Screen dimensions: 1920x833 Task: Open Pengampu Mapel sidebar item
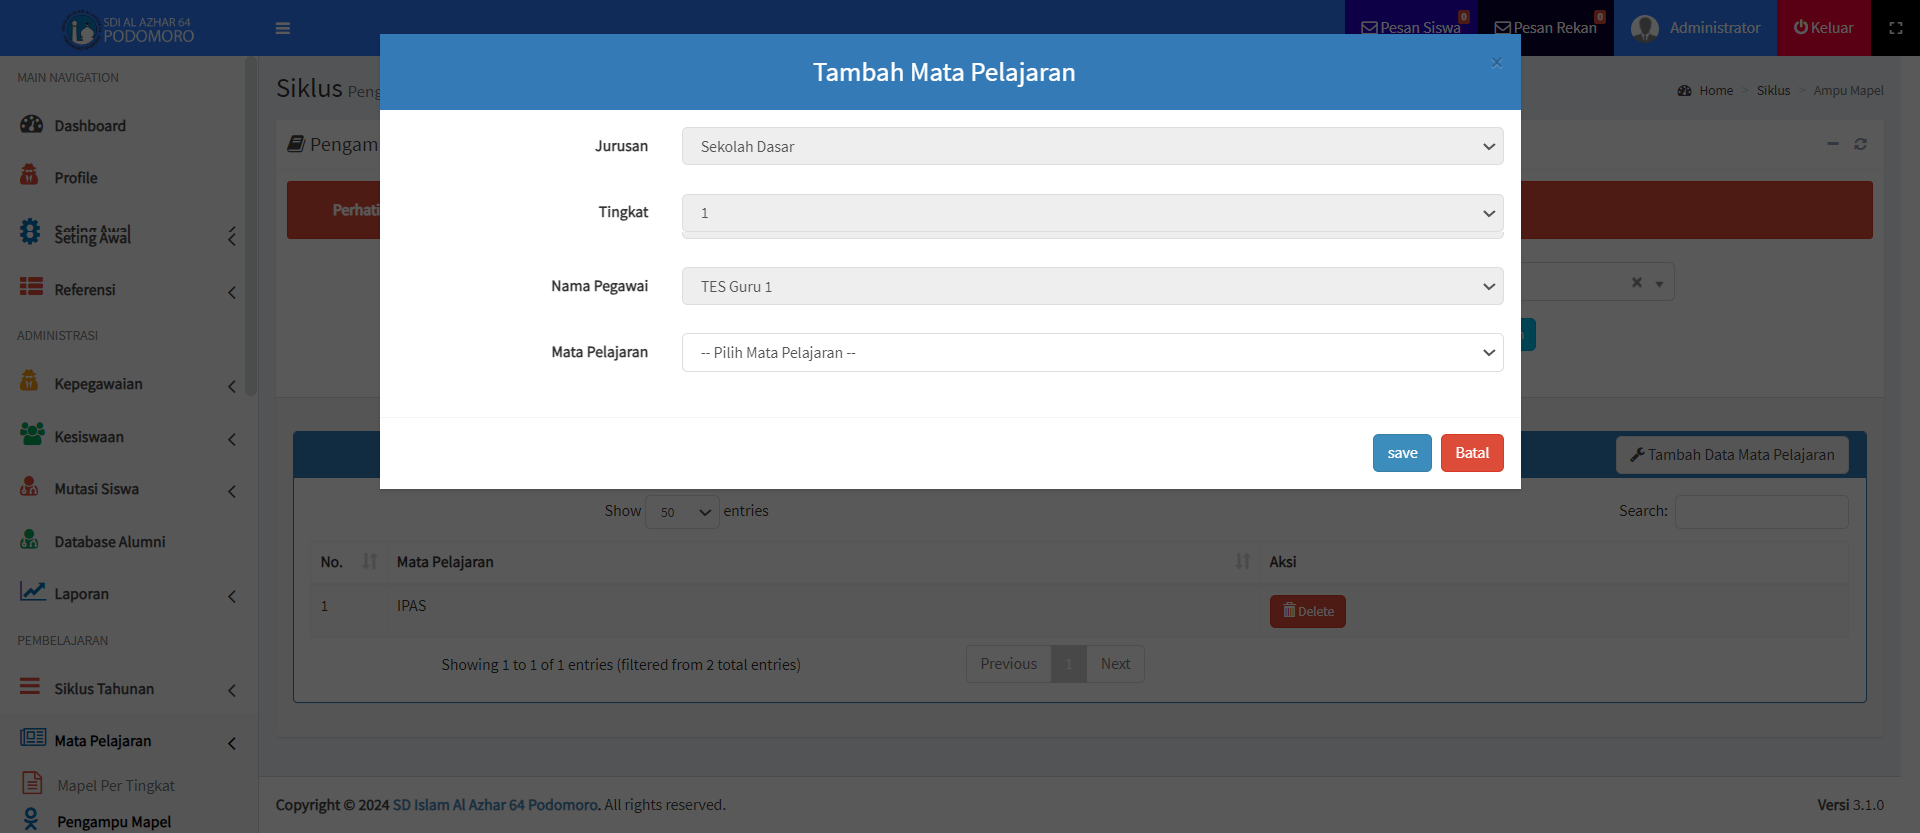coord(113,821)
